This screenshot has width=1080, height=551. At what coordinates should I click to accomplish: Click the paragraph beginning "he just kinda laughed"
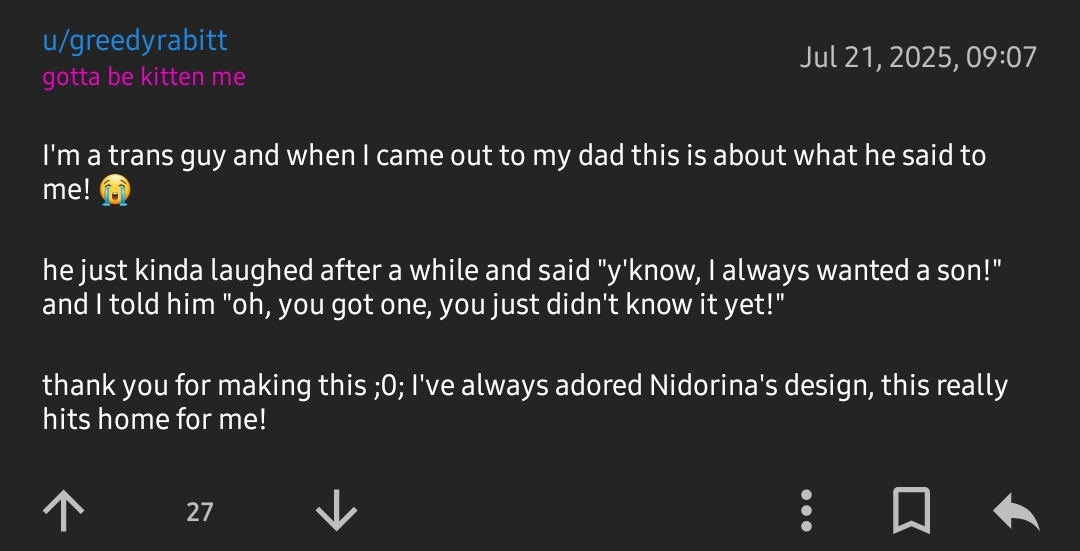(521, 287)
